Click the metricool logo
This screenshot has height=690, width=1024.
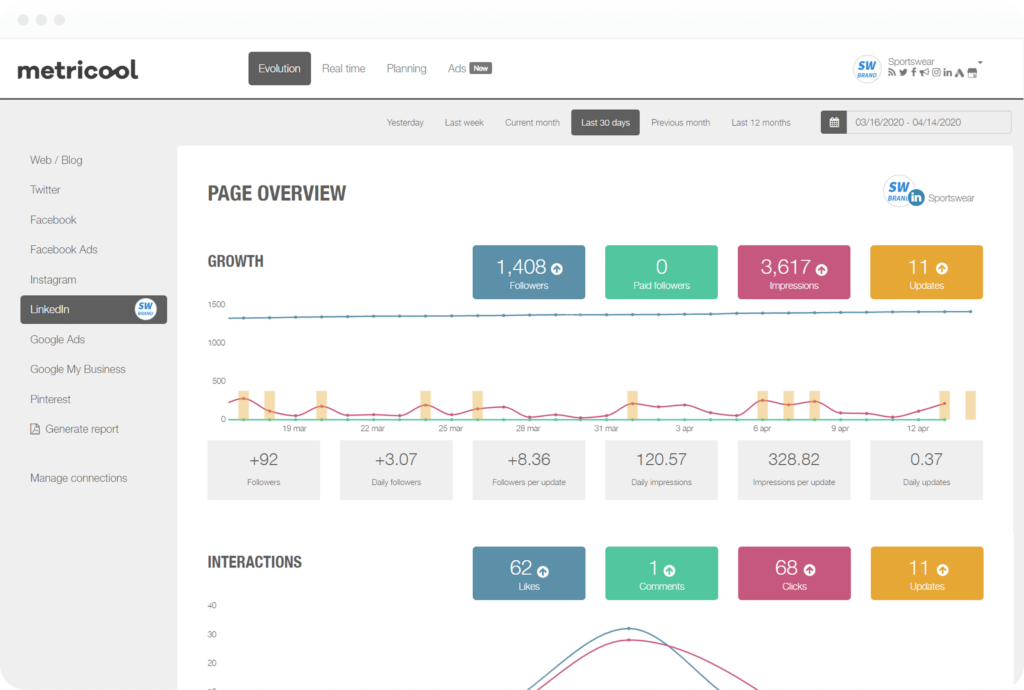coord(78,69)
